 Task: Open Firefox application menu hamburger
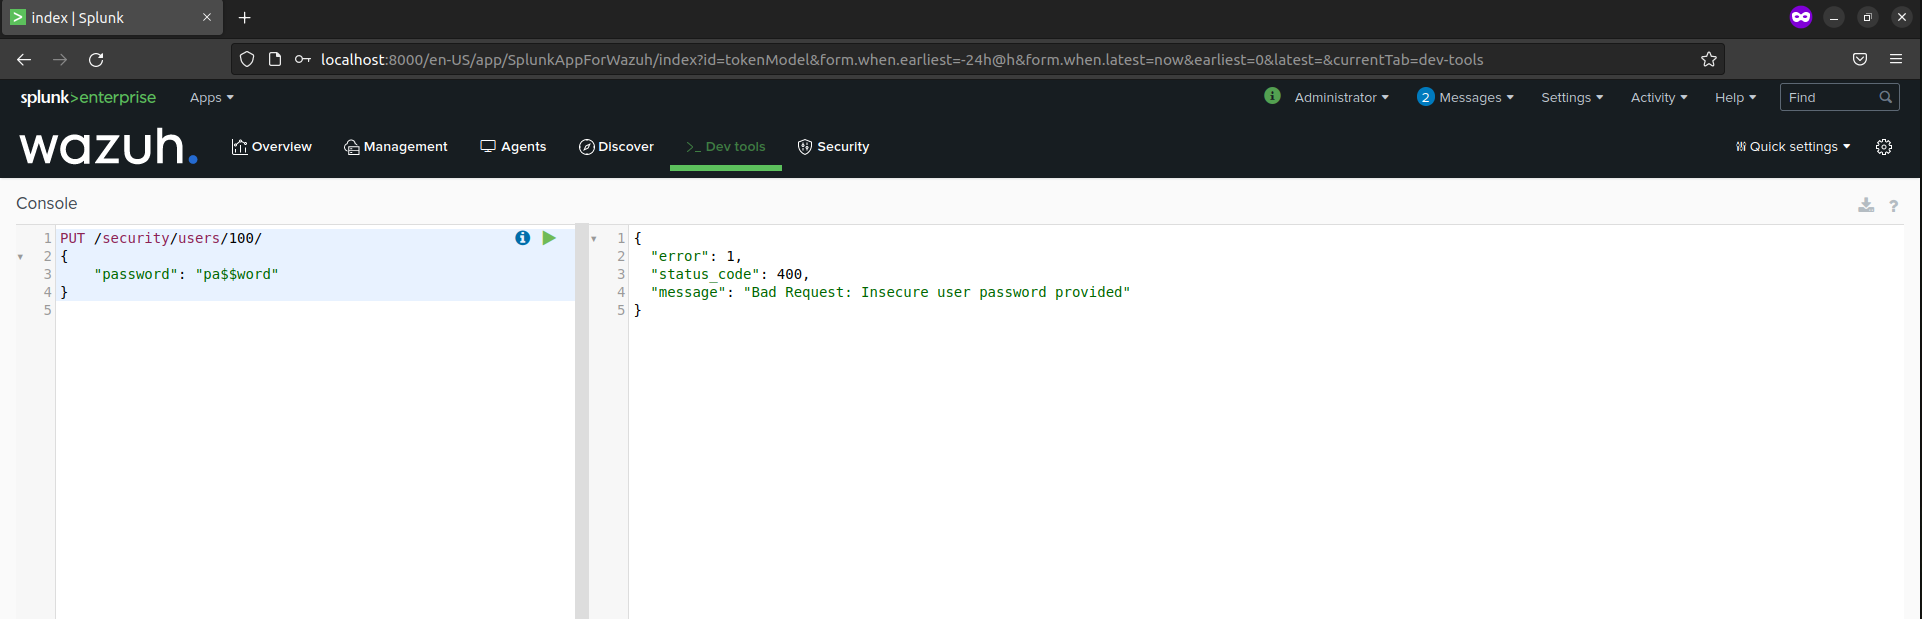(1896, 59)
